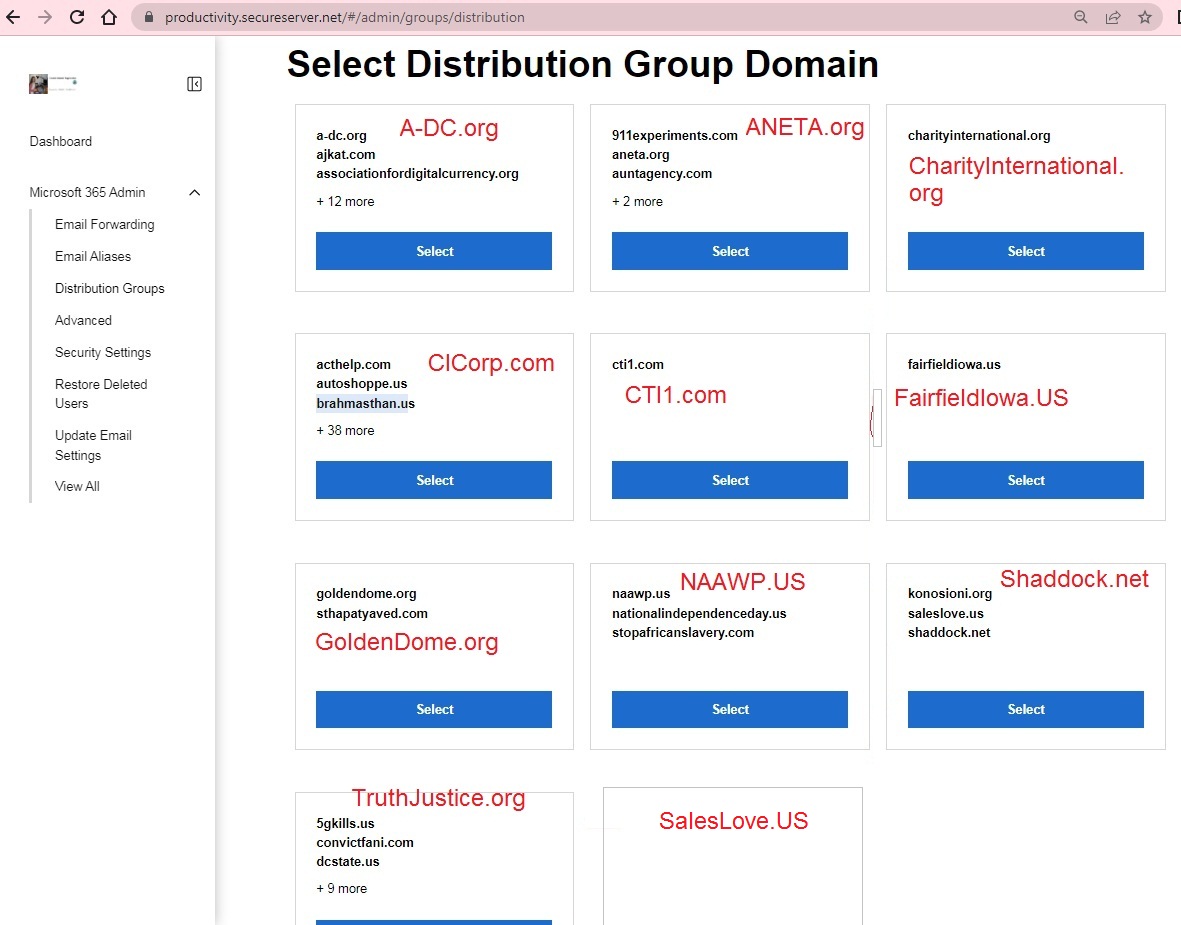The height and width of the screenshot is (925, 1181).
Task: Expand the '+ 9 more' domains list
Action: point(342,889)
